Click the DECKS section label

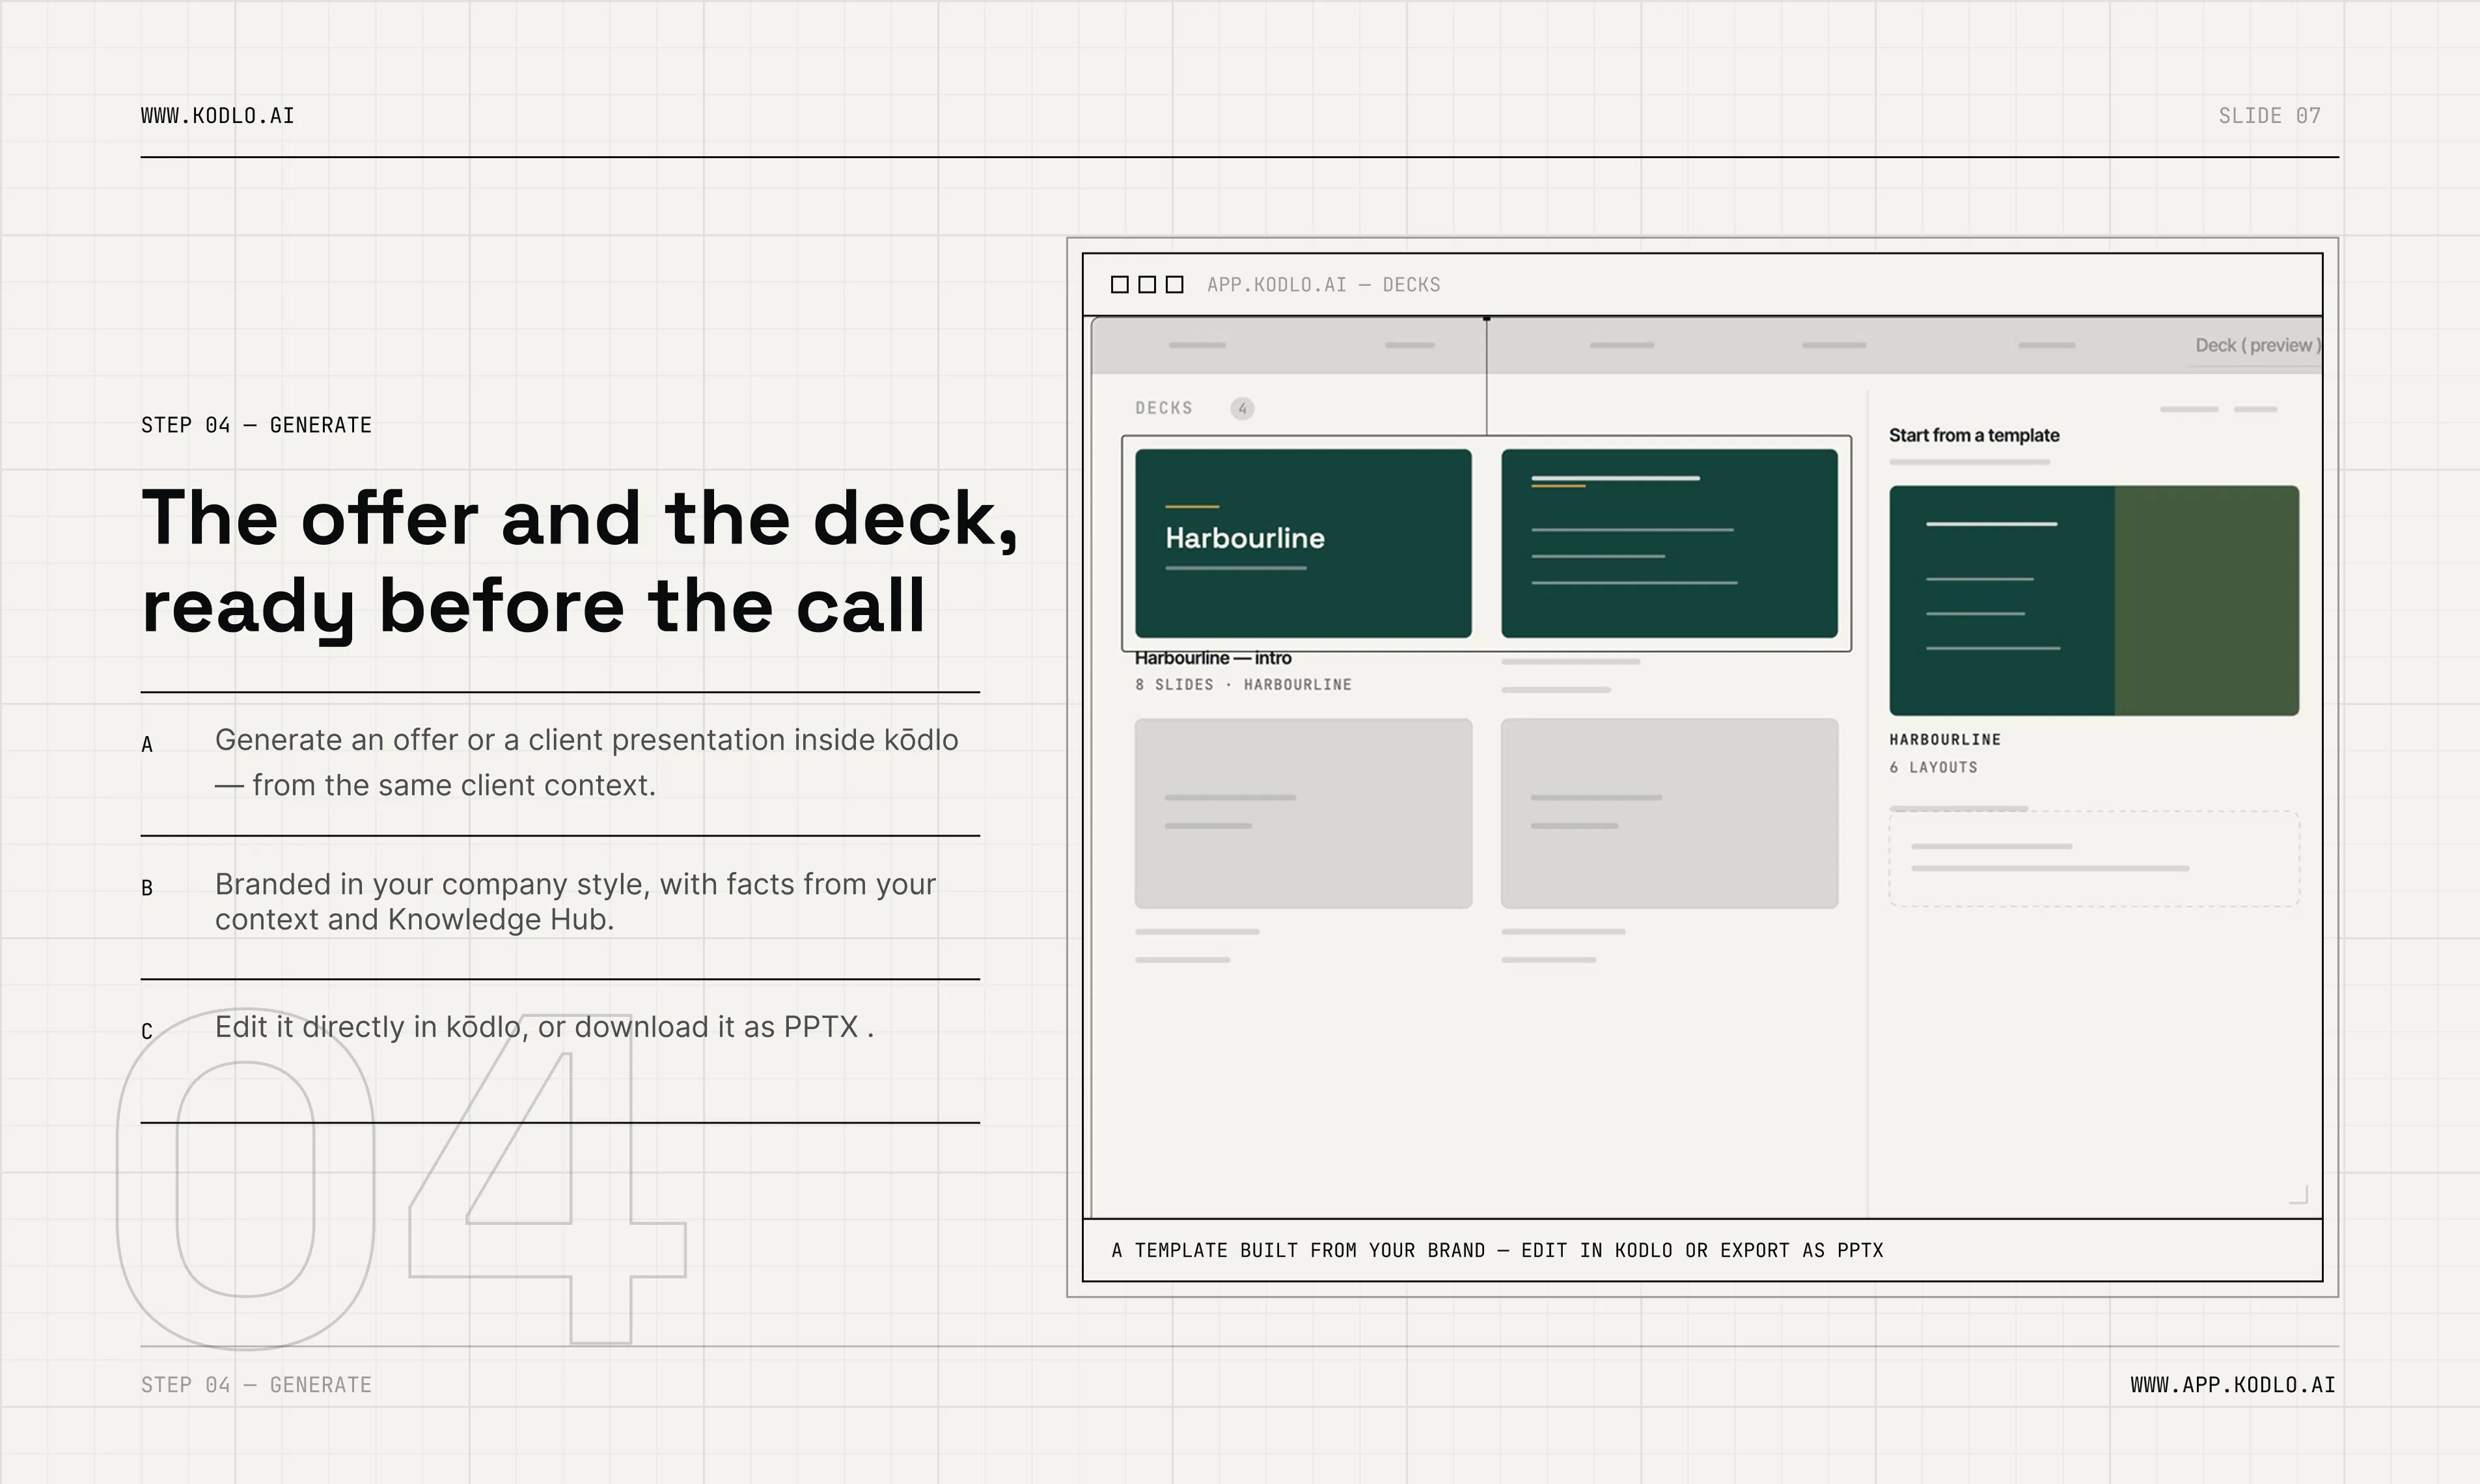click(1163, 408)
